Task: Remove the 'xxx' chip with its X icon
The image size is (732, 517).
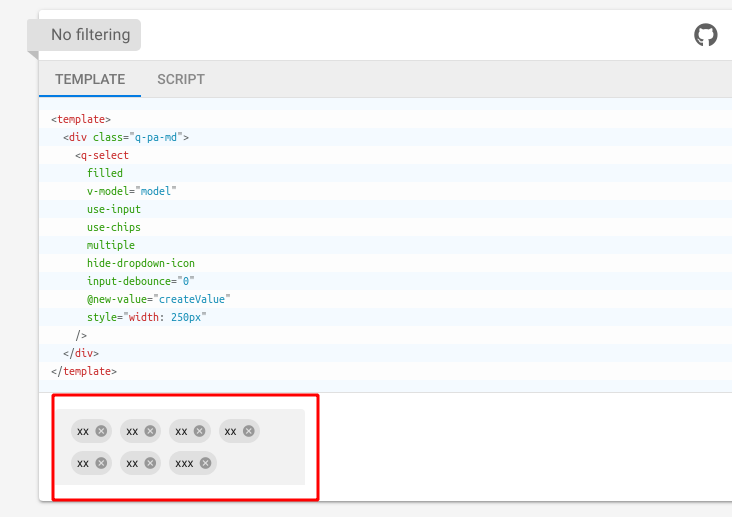Action: [205, 463]
